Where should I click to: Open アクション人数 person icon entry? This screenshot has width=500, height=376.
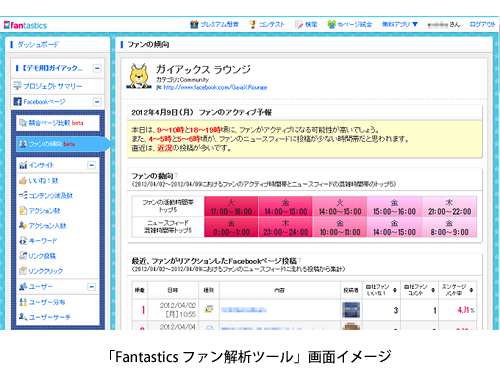click(43, 226)
